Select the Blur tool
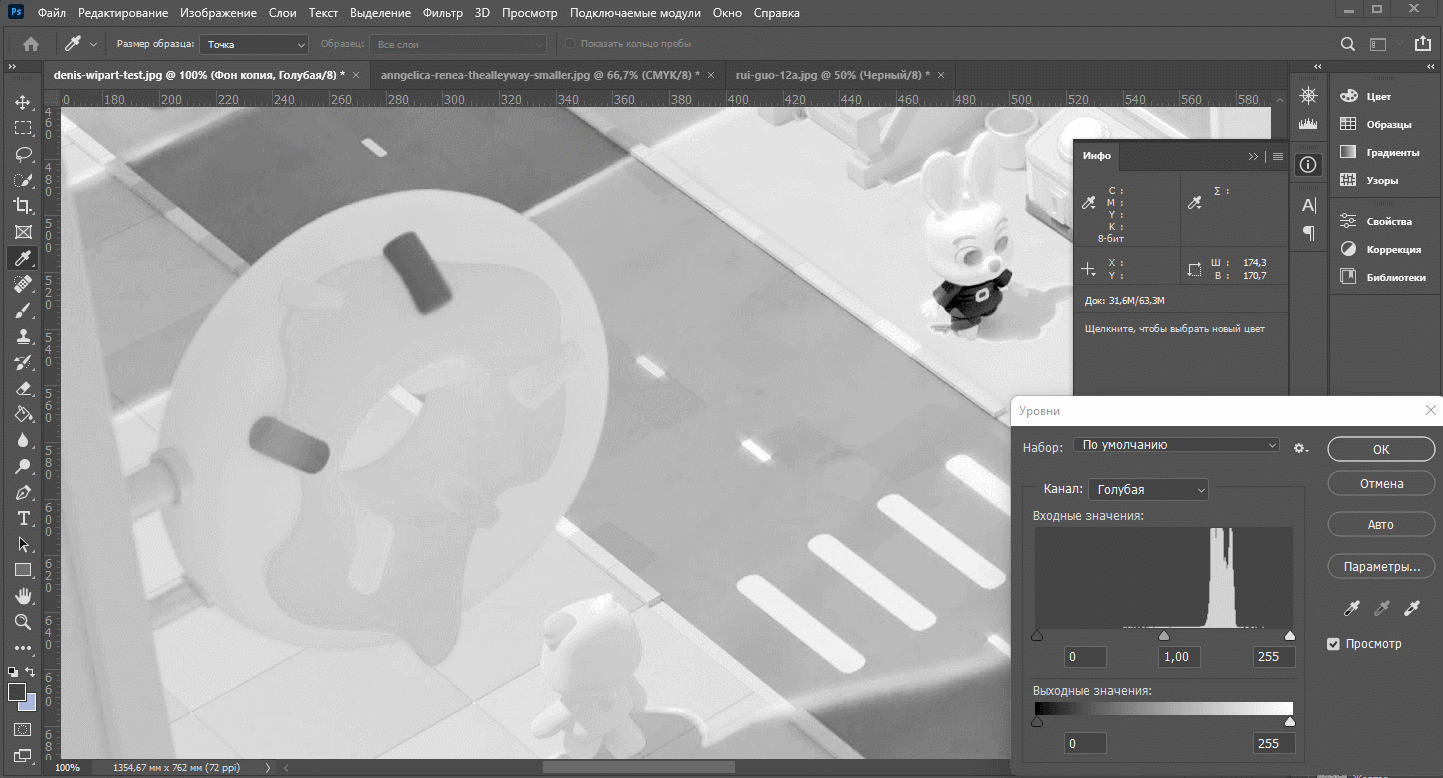The width and height of the screenshot is (1443, 778). [22, 441]
